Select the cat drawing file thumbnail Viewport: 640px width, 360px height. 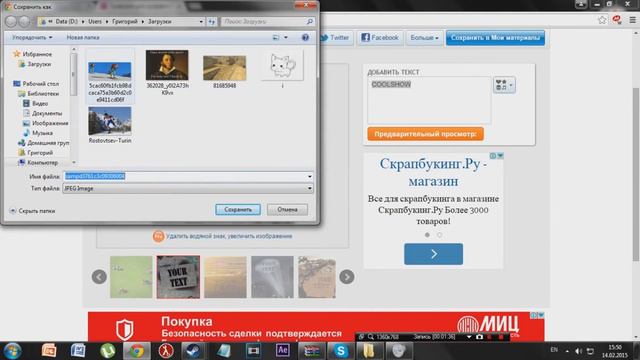click(x=282, y=65)
